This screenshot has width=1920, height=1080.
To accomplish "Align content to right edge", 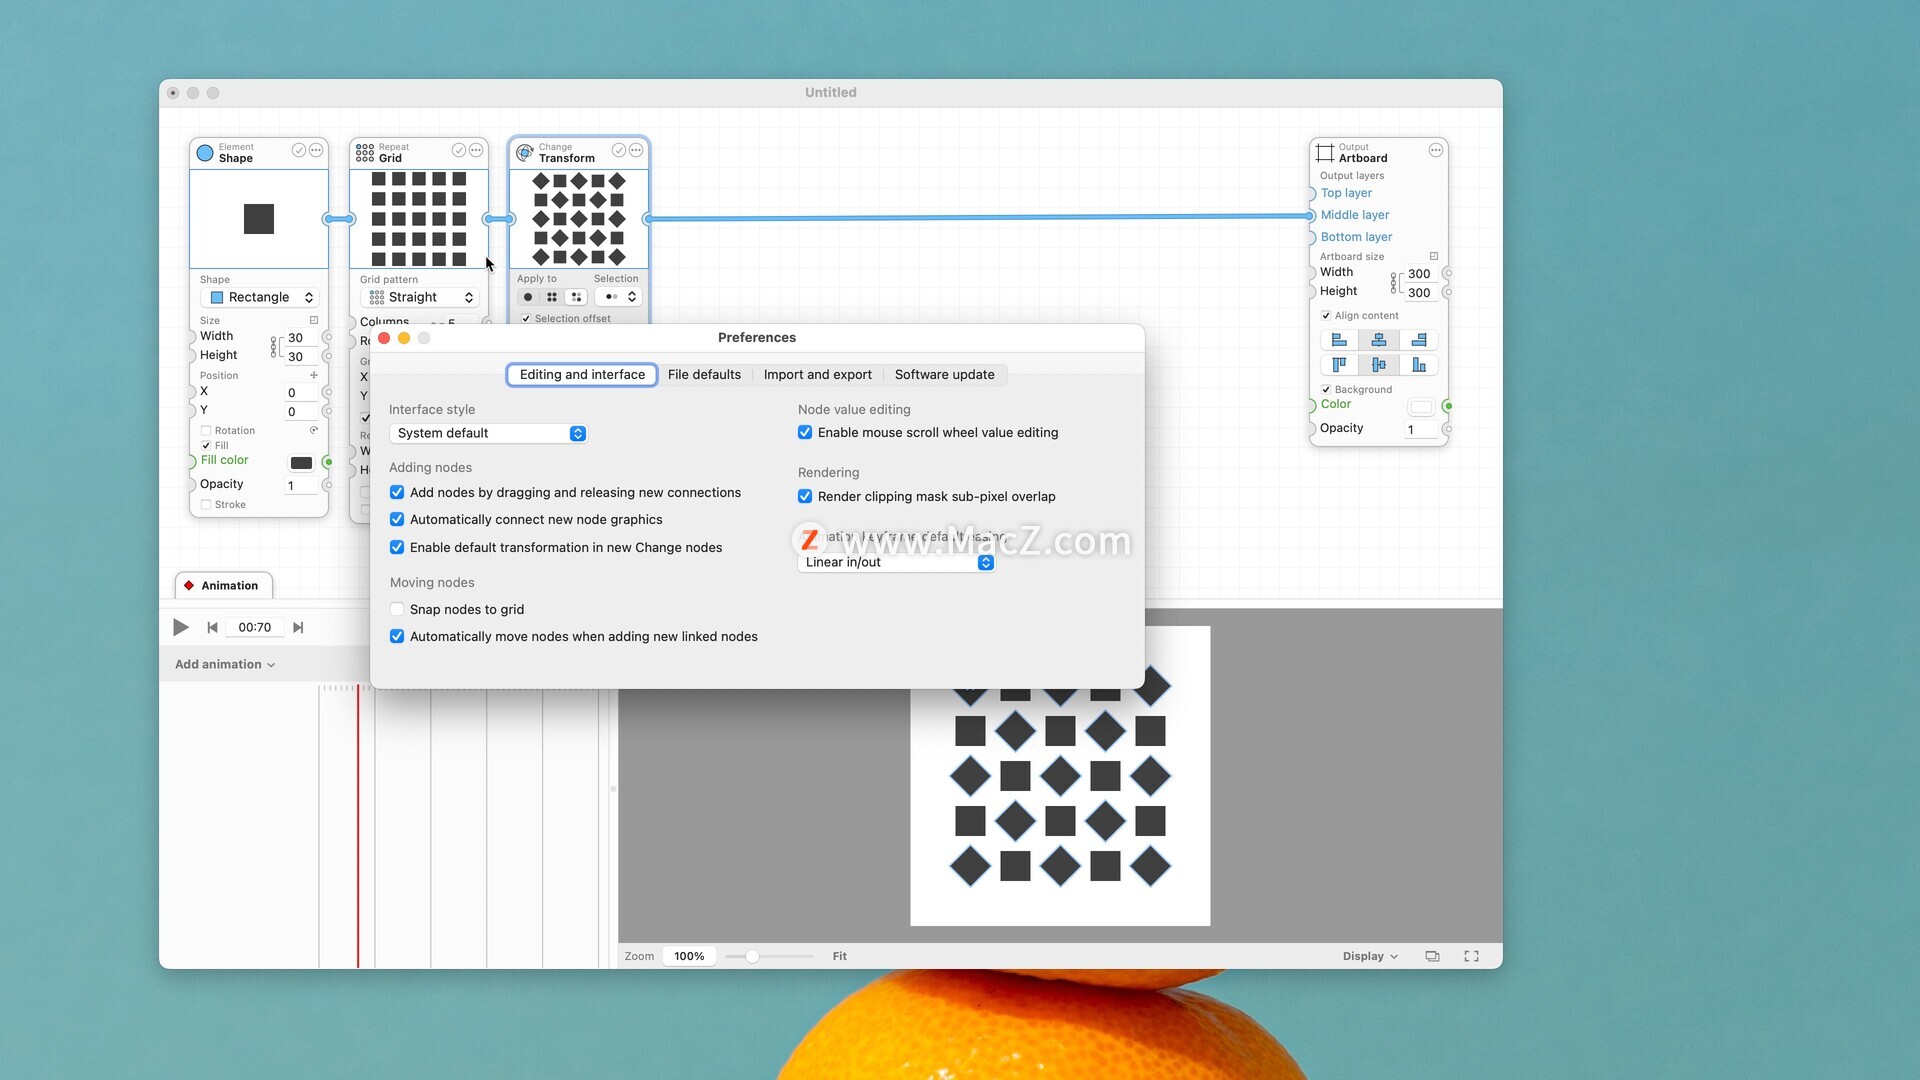I will [x=1419, y=340].
